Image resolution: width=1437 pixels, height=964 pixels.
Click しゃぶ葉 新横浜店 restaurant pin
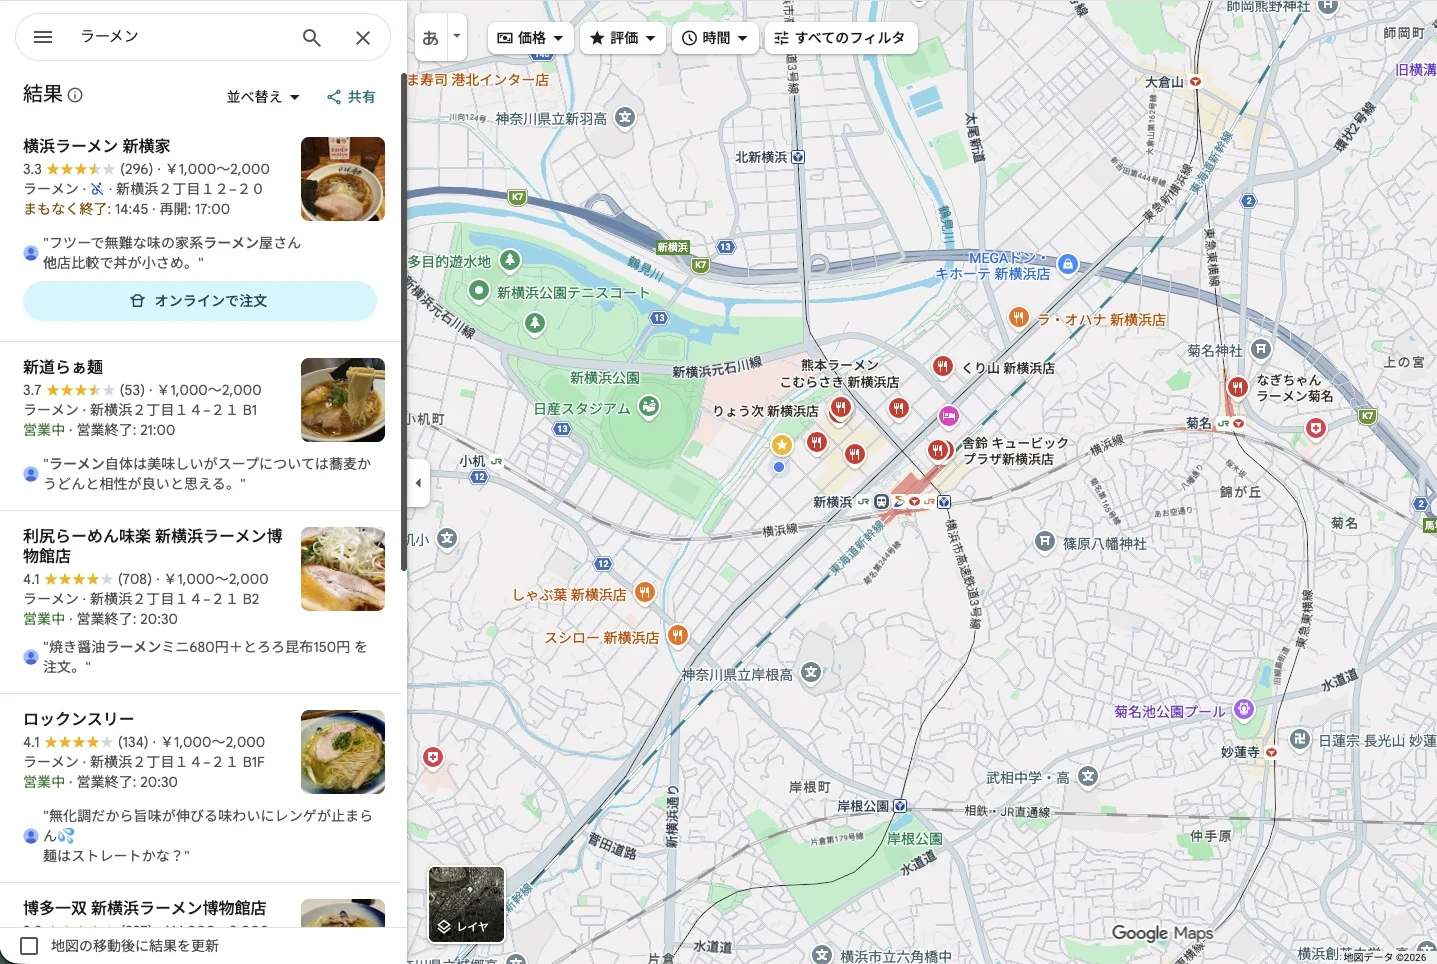tap(645, 593)
